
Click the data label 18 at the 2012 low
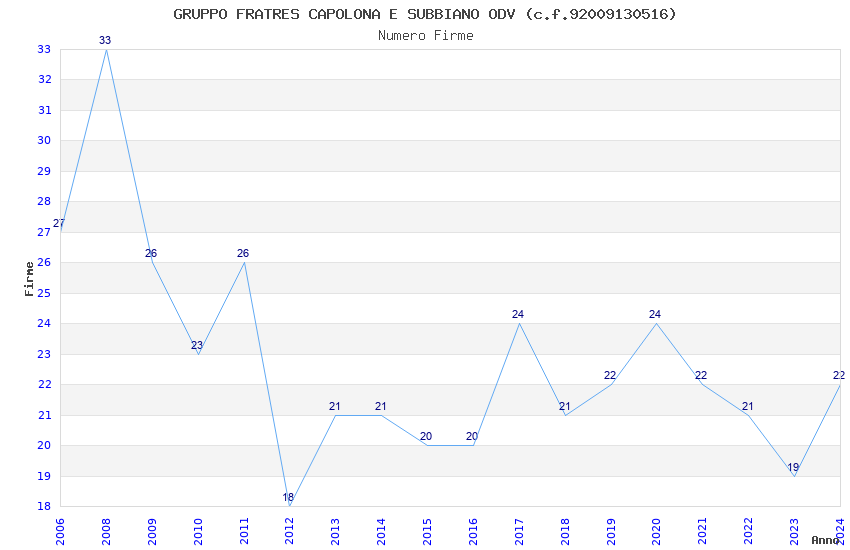coord(288,497)
